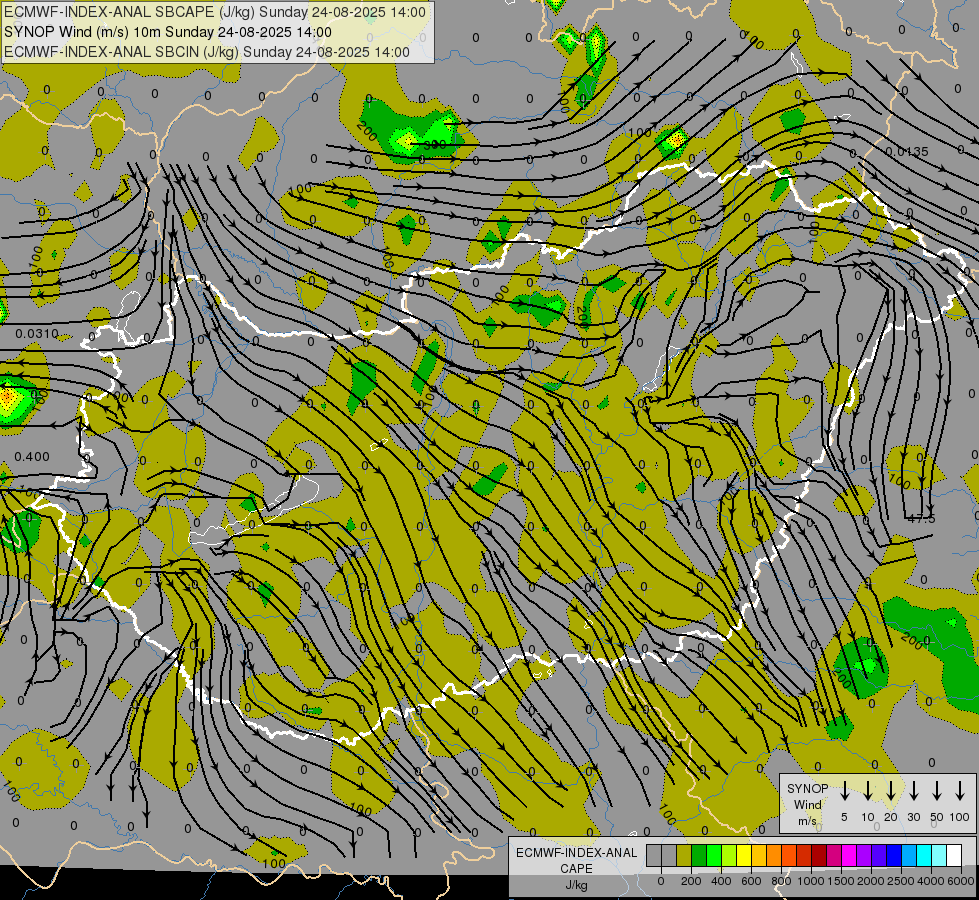This screenshot has width=979, height=900.
Task: Pick the pure blue swatch before the 2500 tick
Action: (893, 855)
